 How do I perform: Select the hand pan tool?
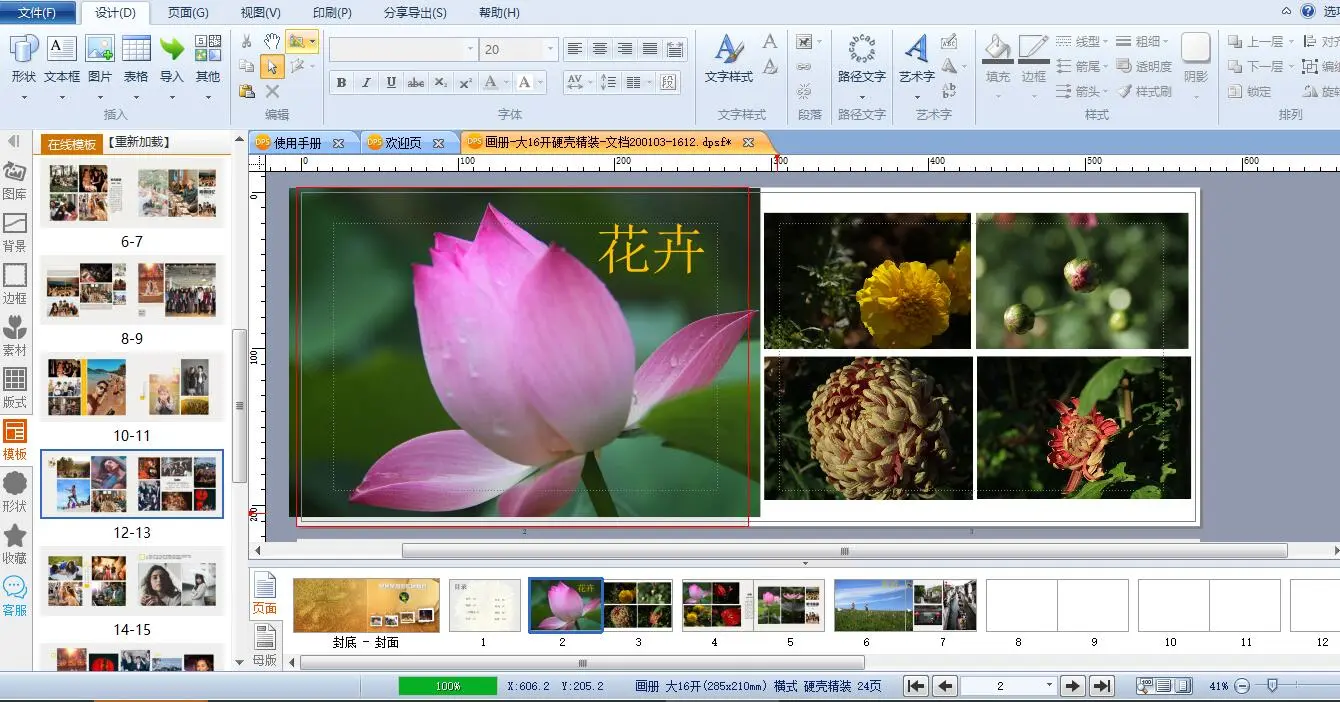[x=272, y=41]
